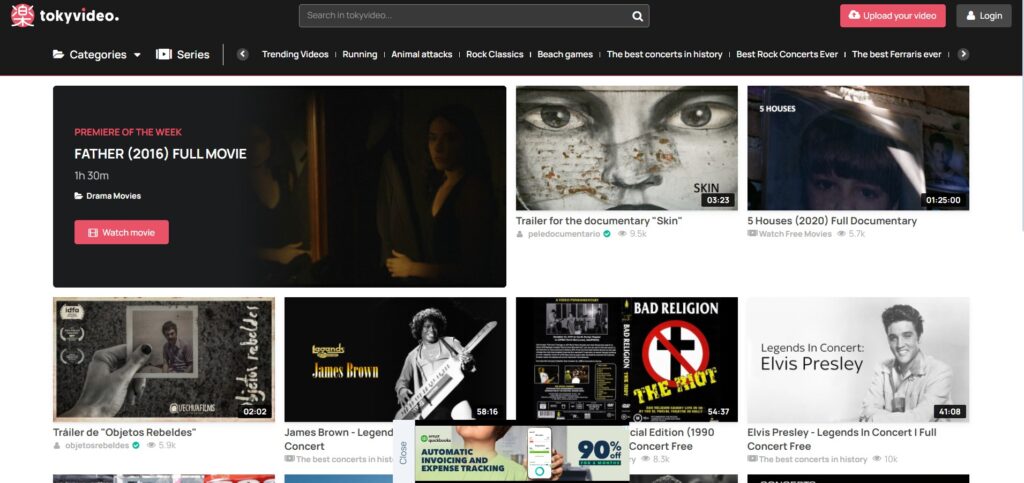Open Watch Free Movies channel link

[795, 234]
